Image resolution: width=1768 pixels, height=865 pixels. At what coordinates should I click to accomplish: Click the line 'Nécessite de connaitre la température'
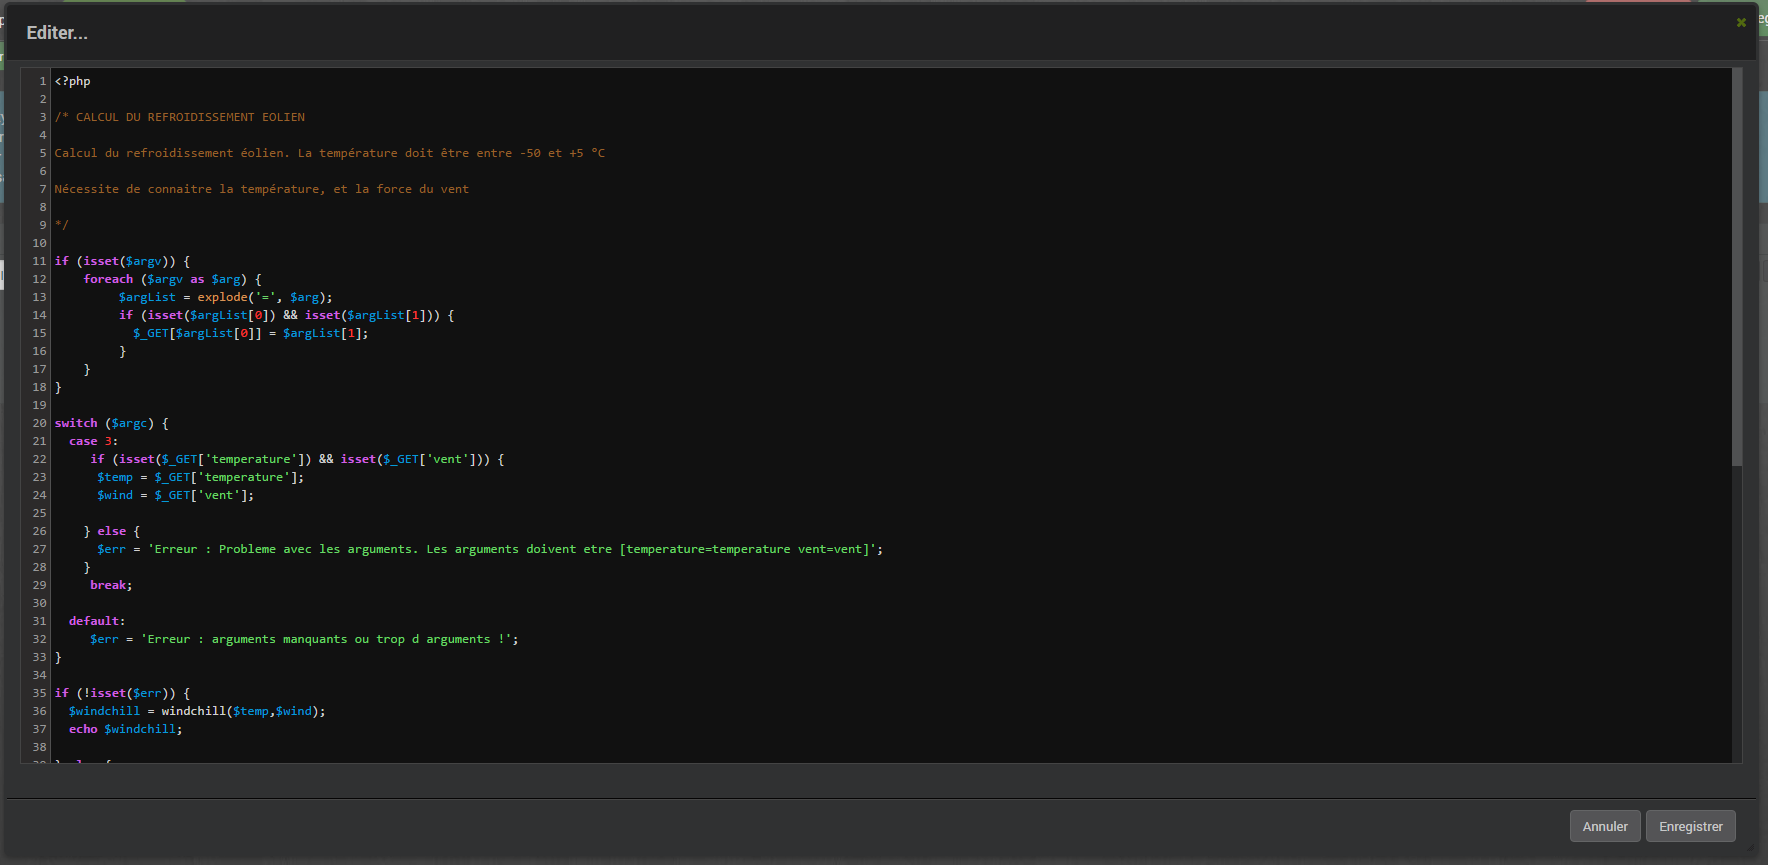tap(261, 189)
